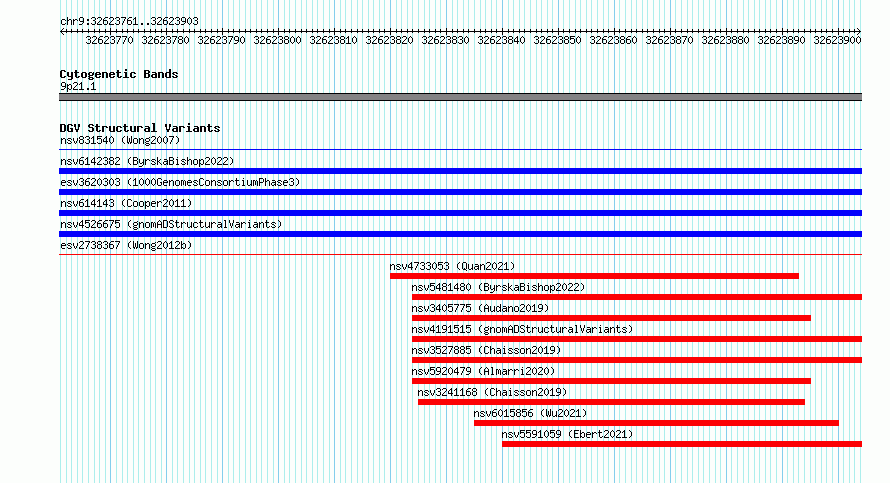Open variant nsv4191515 (gnomADStructuralVariants)

pyautogui.click(x=522, y=329)
